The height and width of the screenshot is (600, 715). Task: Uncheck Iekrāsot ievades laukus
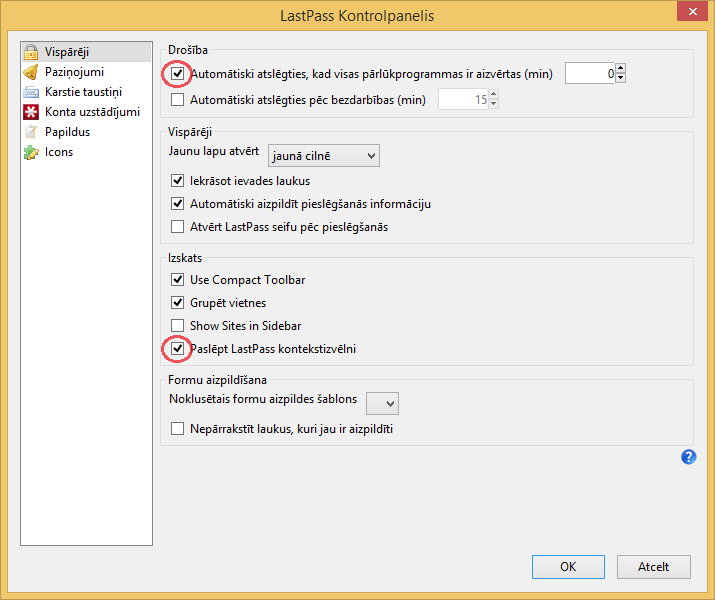click(x=177, y=181)
